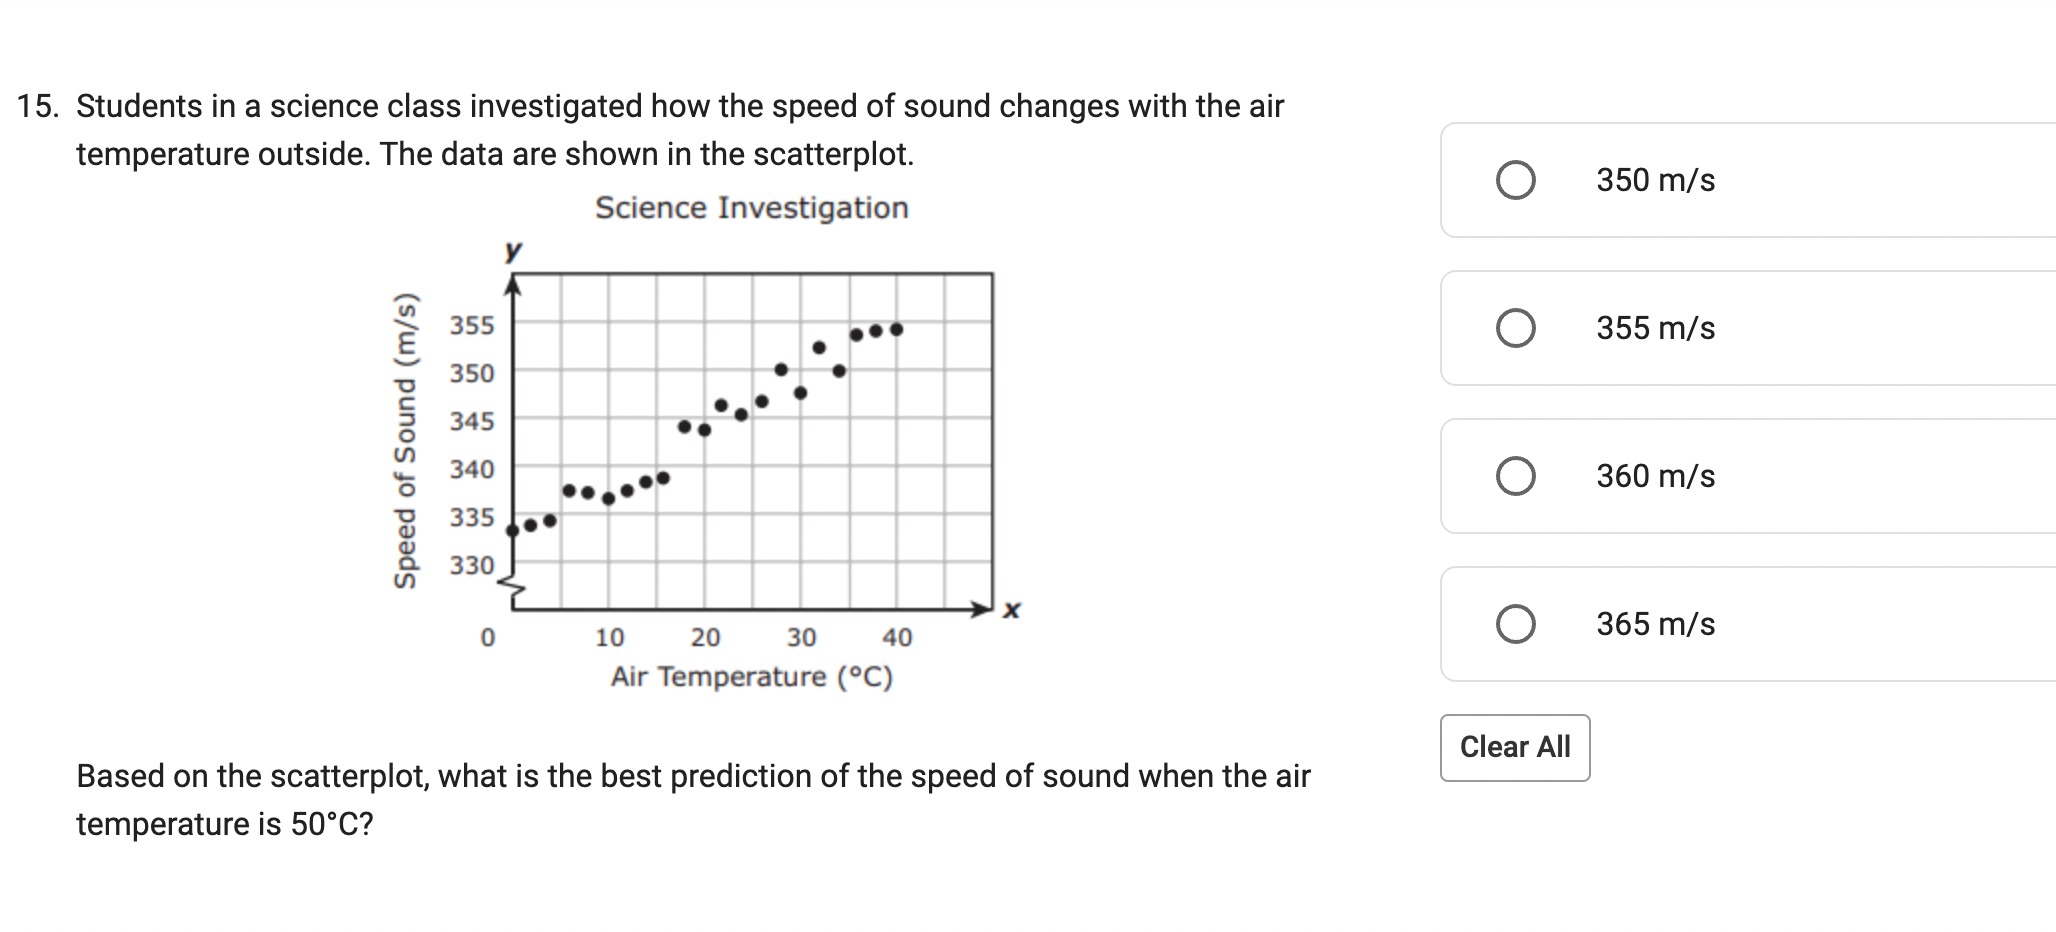The height and width of the screenshot is (932, 2056).
Task: Click the Speed of Sound (m/s) axis label
Action: click(x=405, y=441)
